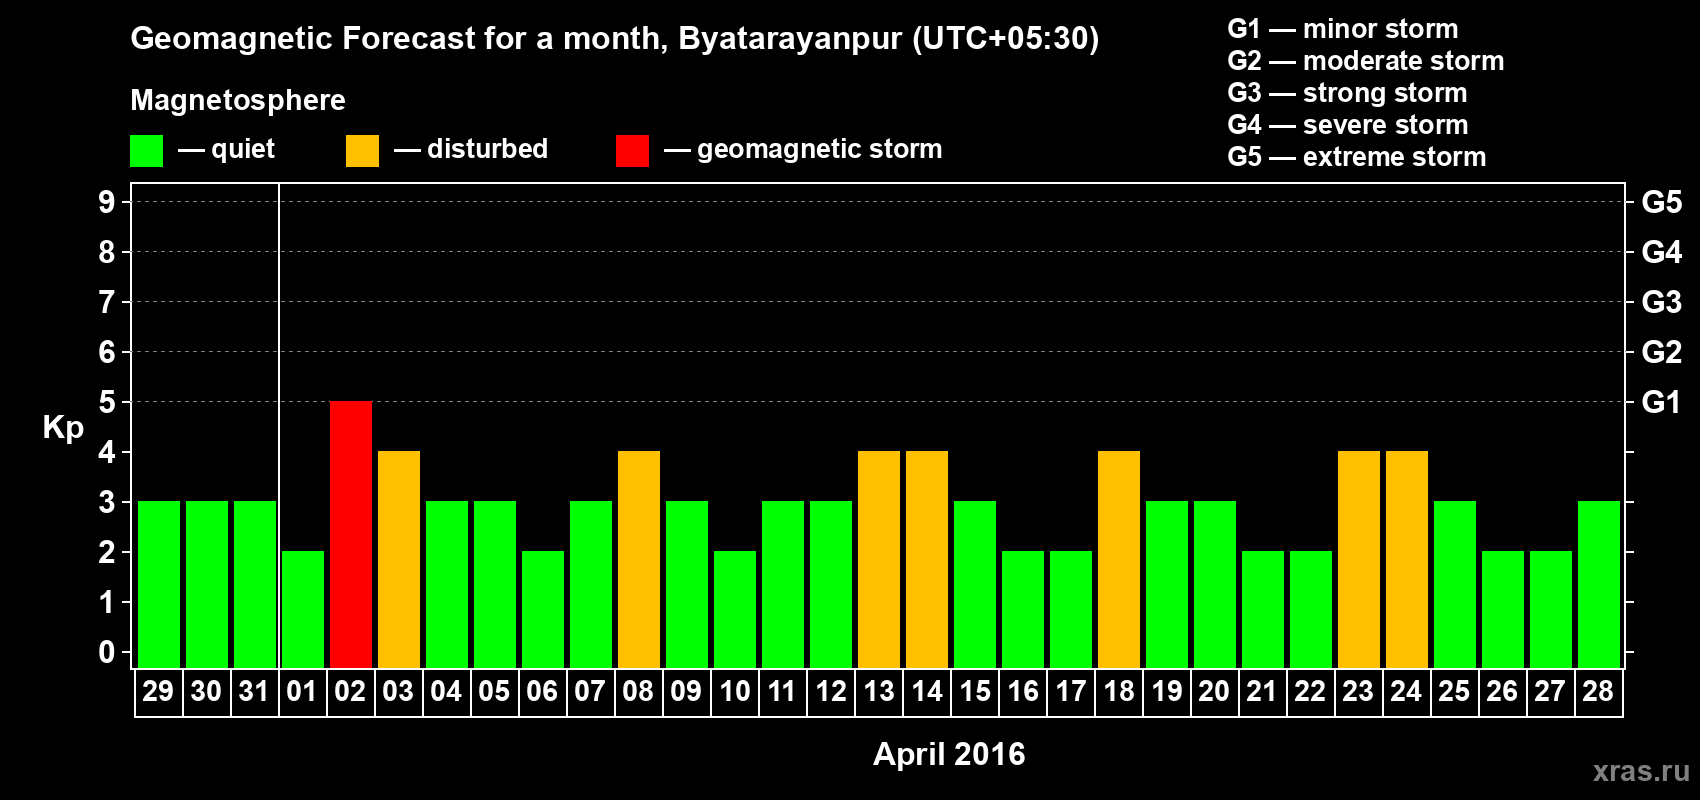Image resolution: width=1700 pixels, height=800 pixels.
Task: Click the date label 13
Action: (x=879, y=692)
